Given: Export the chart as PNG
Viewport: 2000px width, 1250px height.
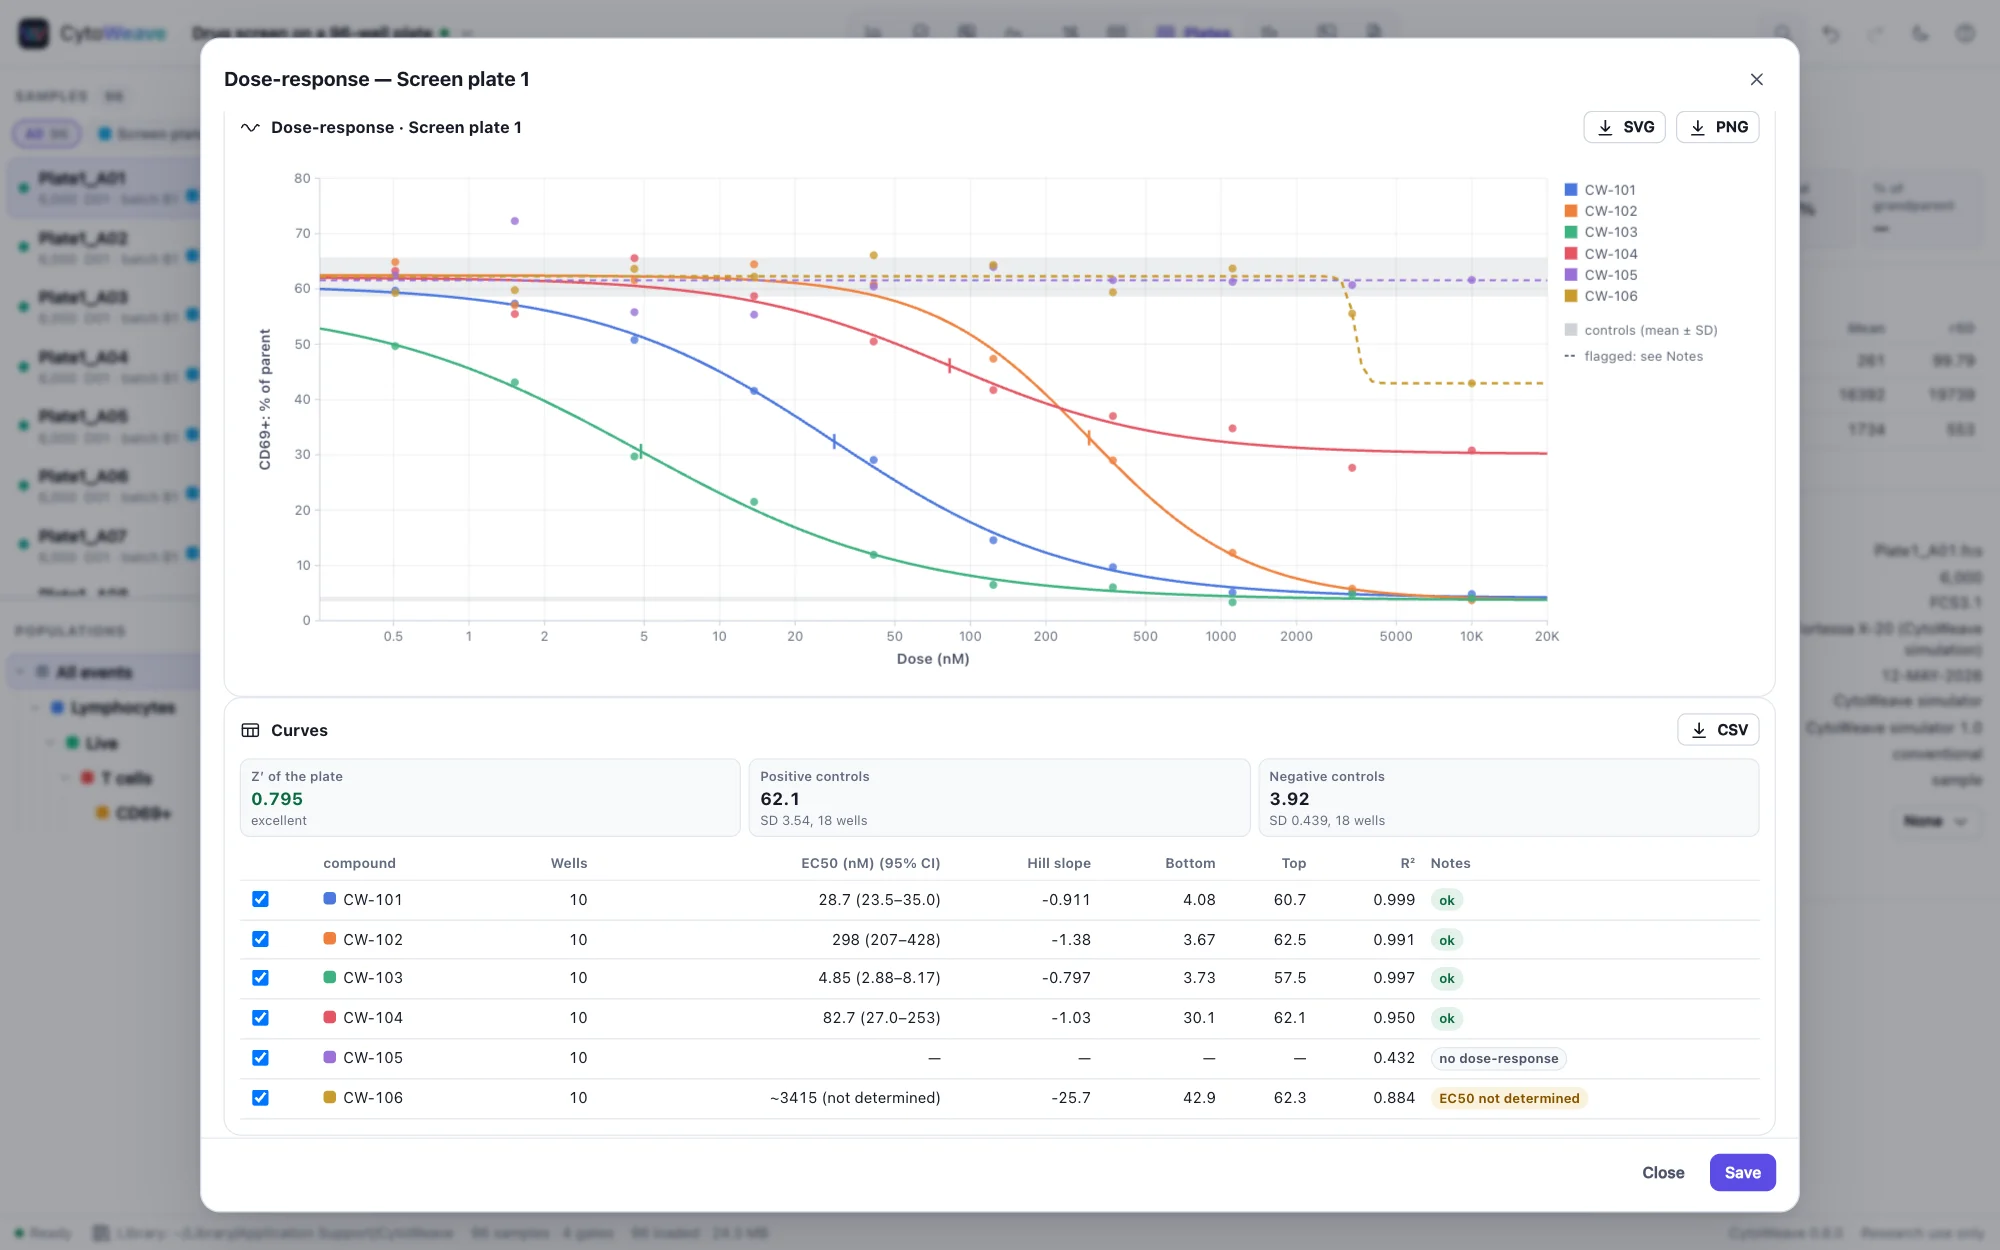Looking at the screenshot, I should [1717, 127].
